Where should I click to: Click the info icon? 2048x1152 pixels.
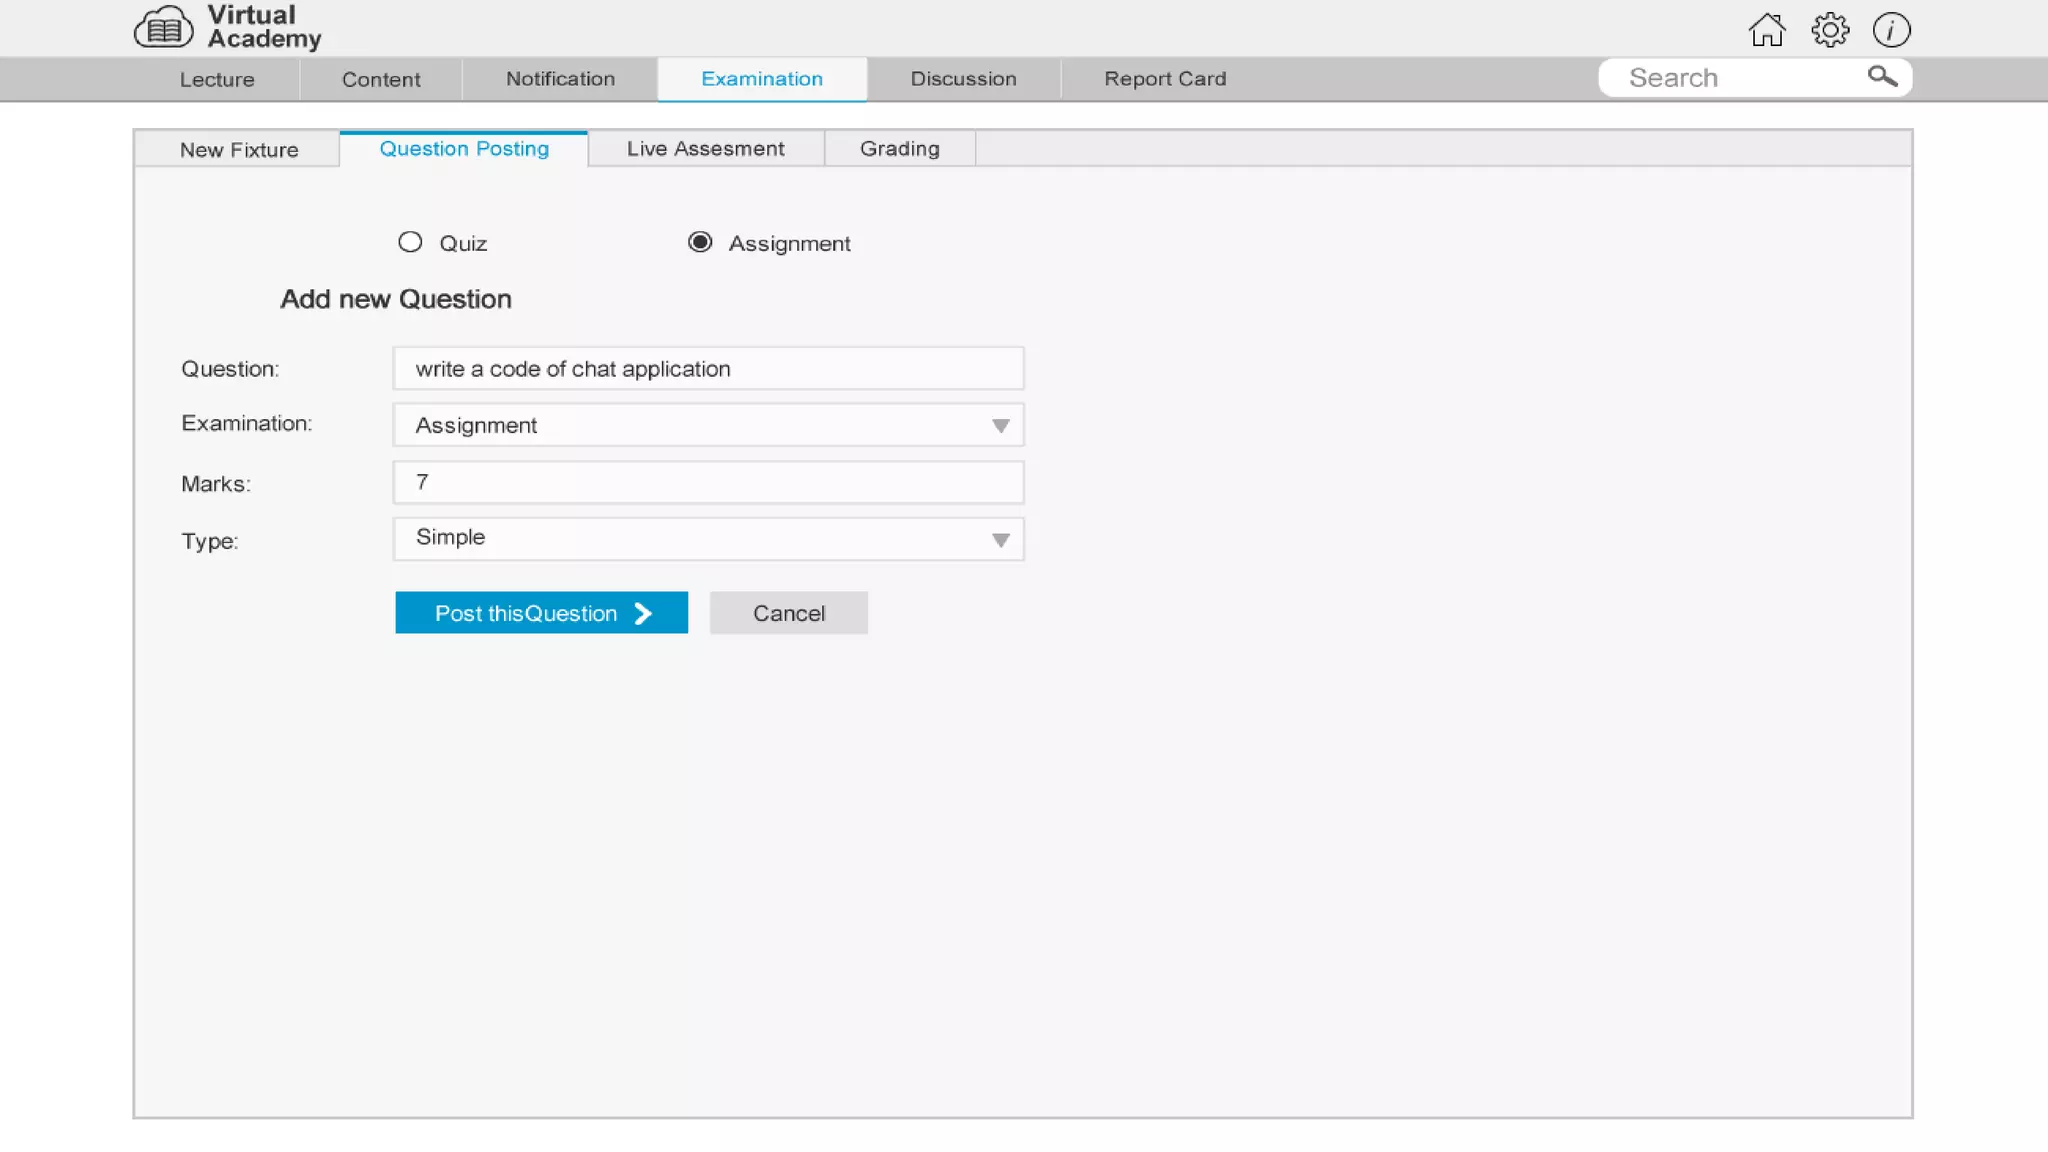coord(1891,30)
